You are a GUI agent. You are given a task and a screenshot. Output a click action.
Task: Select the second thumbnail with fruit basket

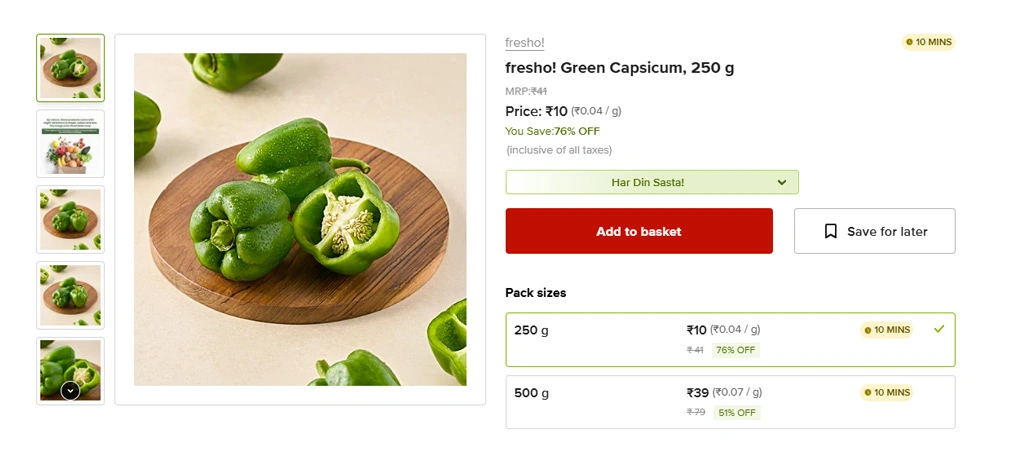point(70,144)
